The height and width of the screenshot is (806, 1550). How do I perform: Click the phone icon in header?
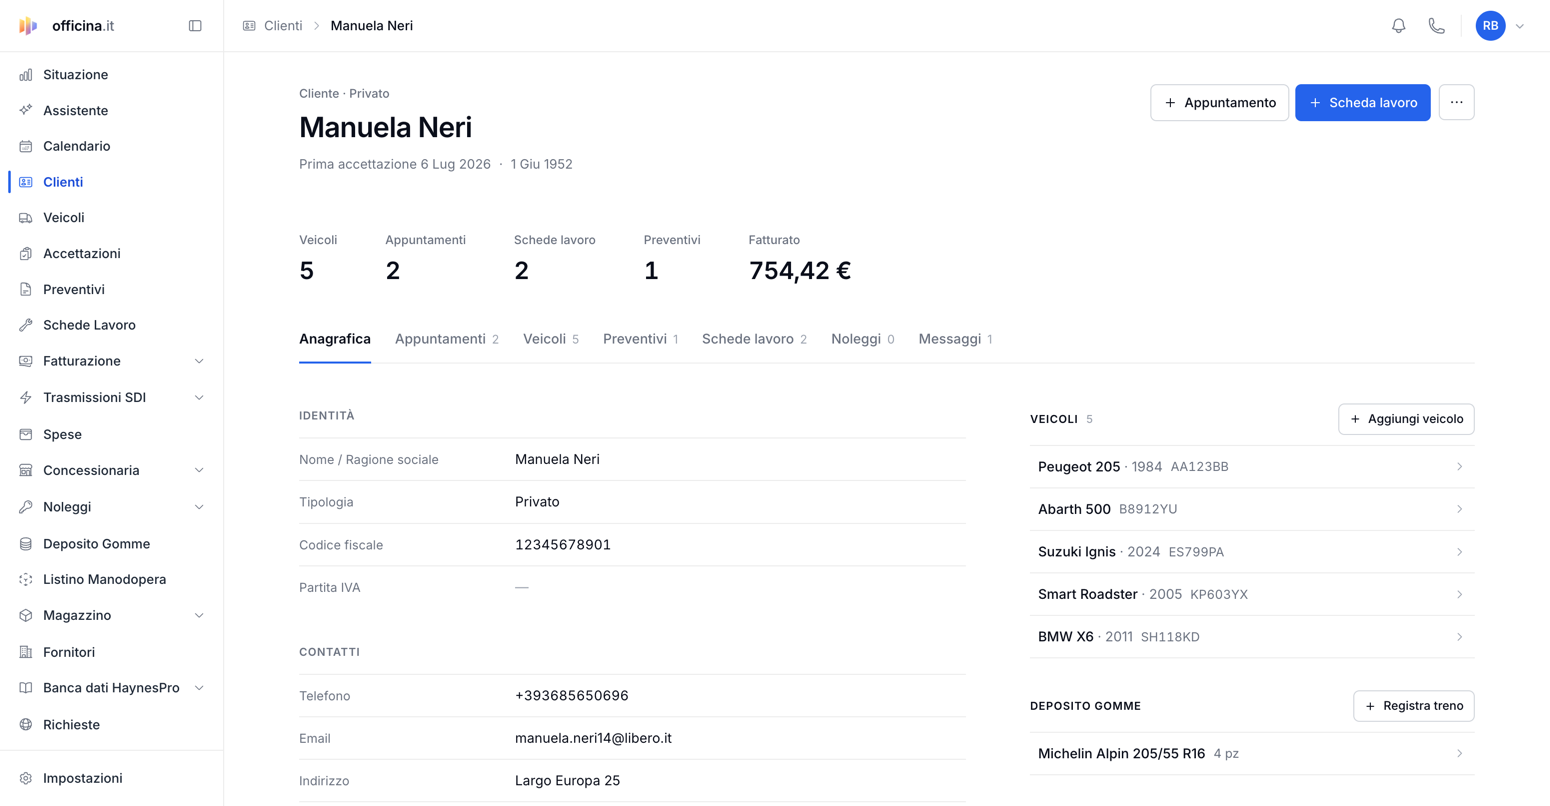[x=1436, y=26]
